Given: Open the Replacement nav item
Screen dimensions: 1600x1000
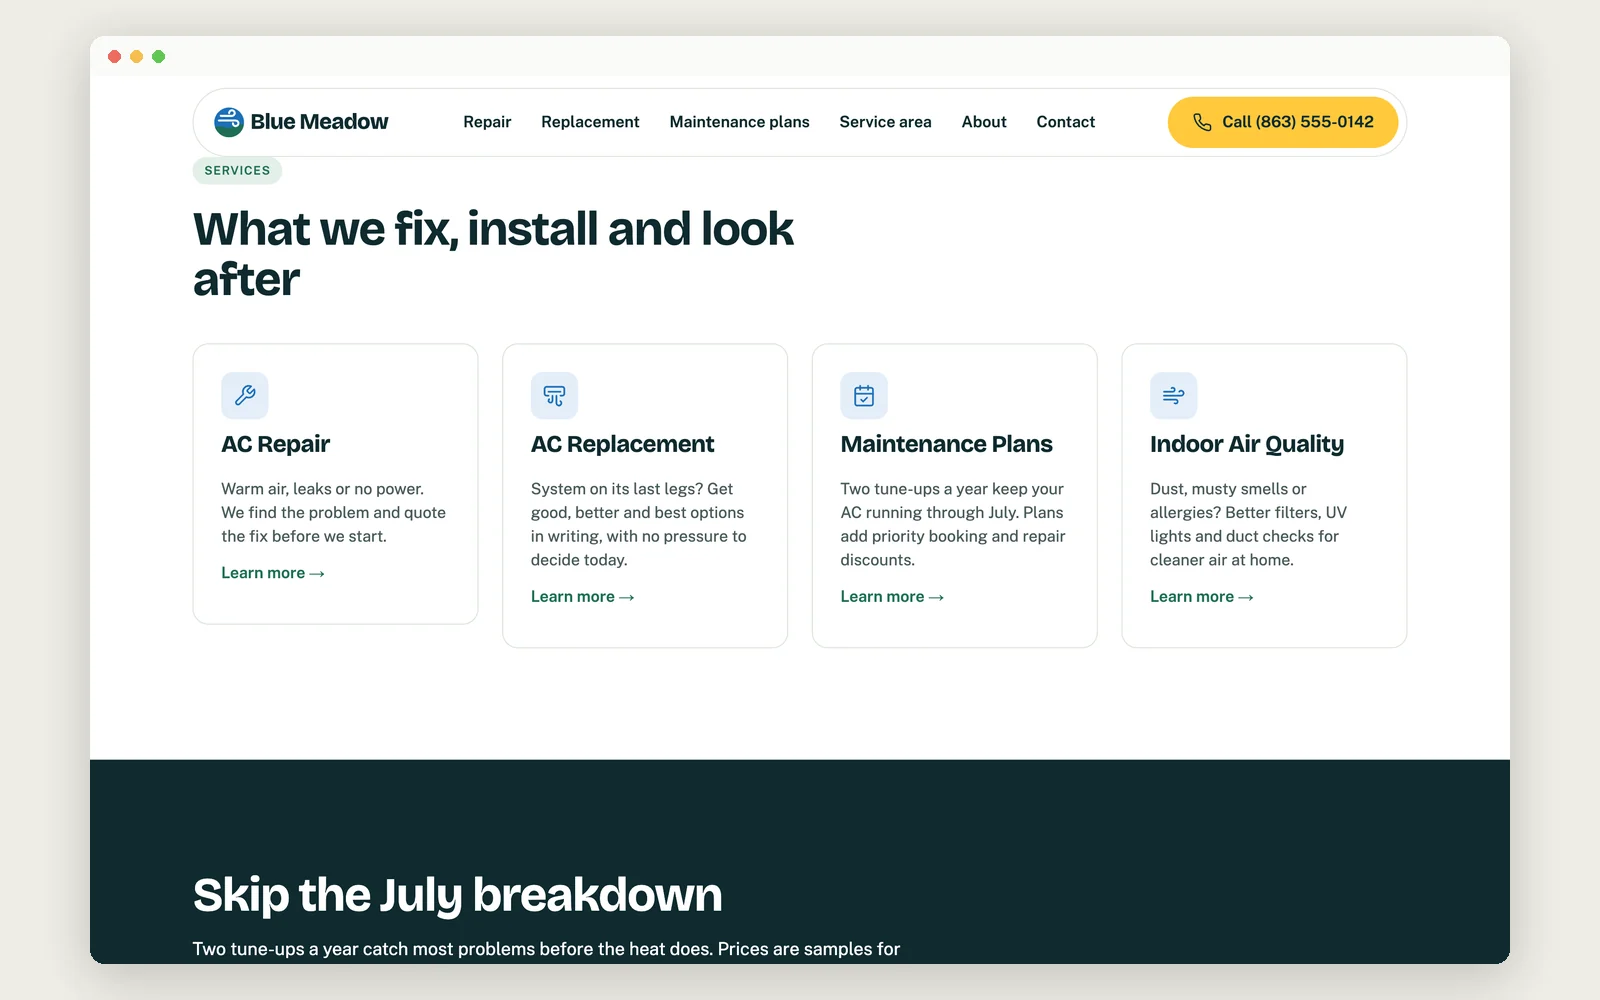Looking at the screenshot, I should click(x=590, y=122).
